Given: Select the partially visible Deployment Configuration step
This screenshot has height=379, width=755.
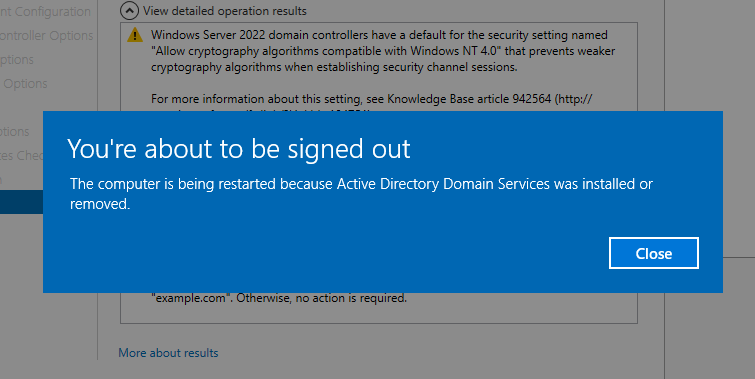Looking at the screenshot, I should tap(45, 12).
